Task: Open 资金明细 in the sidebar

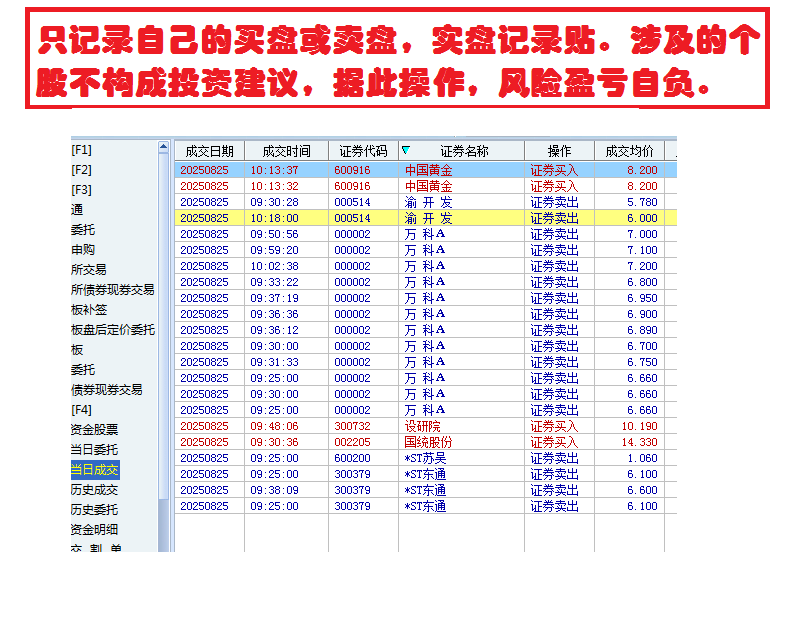Action: [x=95, y=529]
